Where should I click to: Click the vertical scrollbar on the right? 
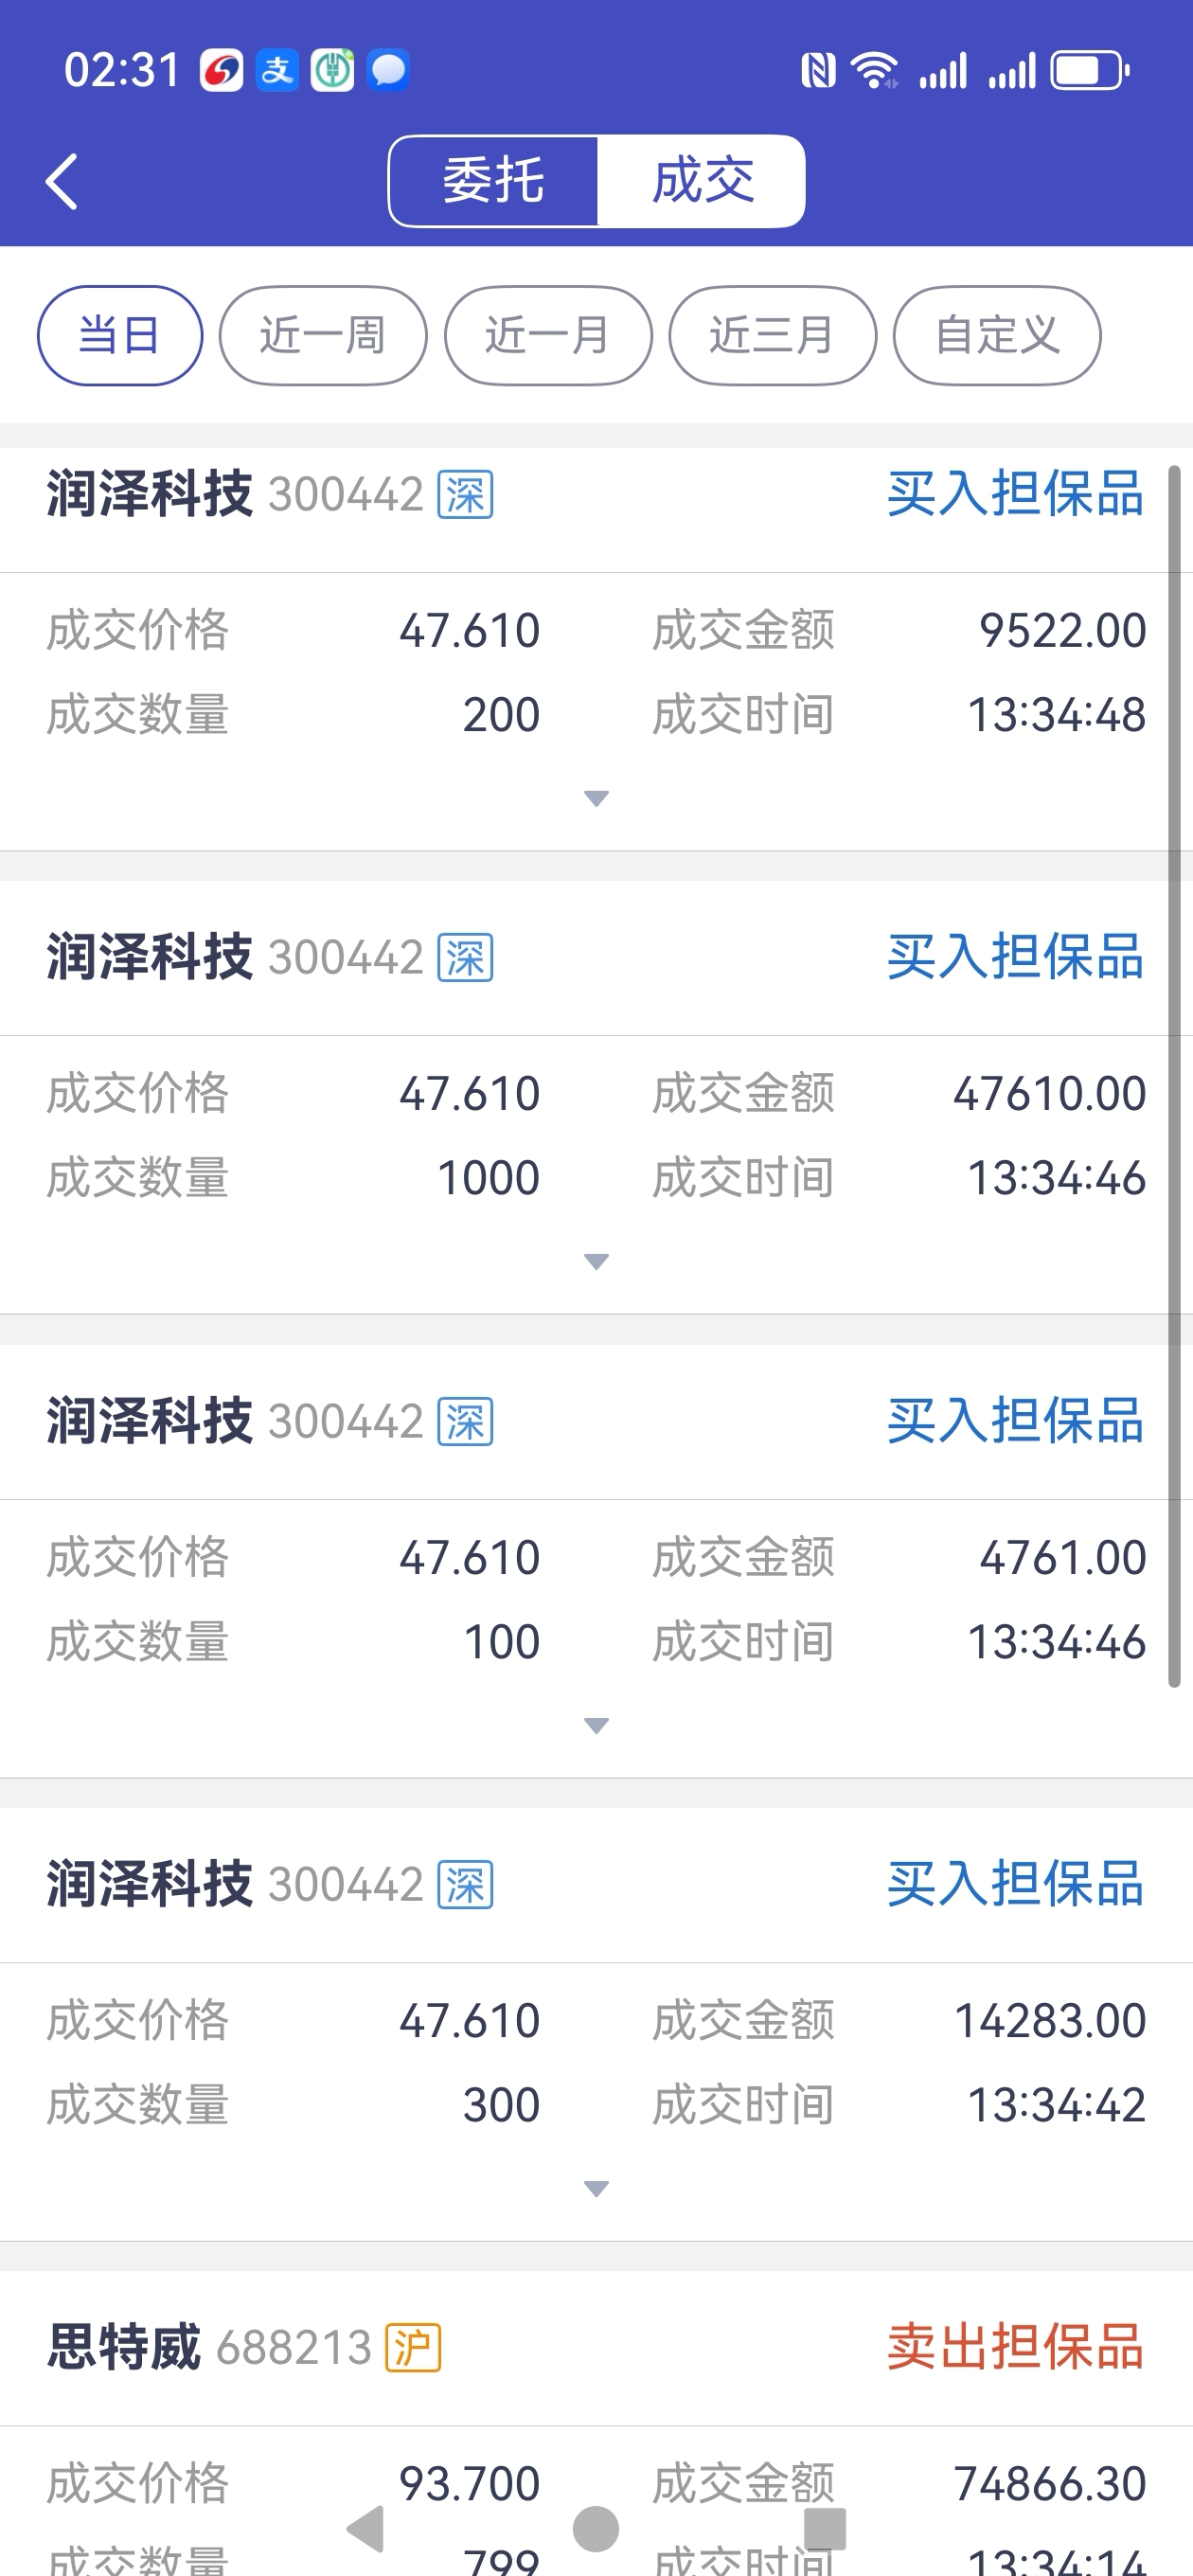1174,1077
